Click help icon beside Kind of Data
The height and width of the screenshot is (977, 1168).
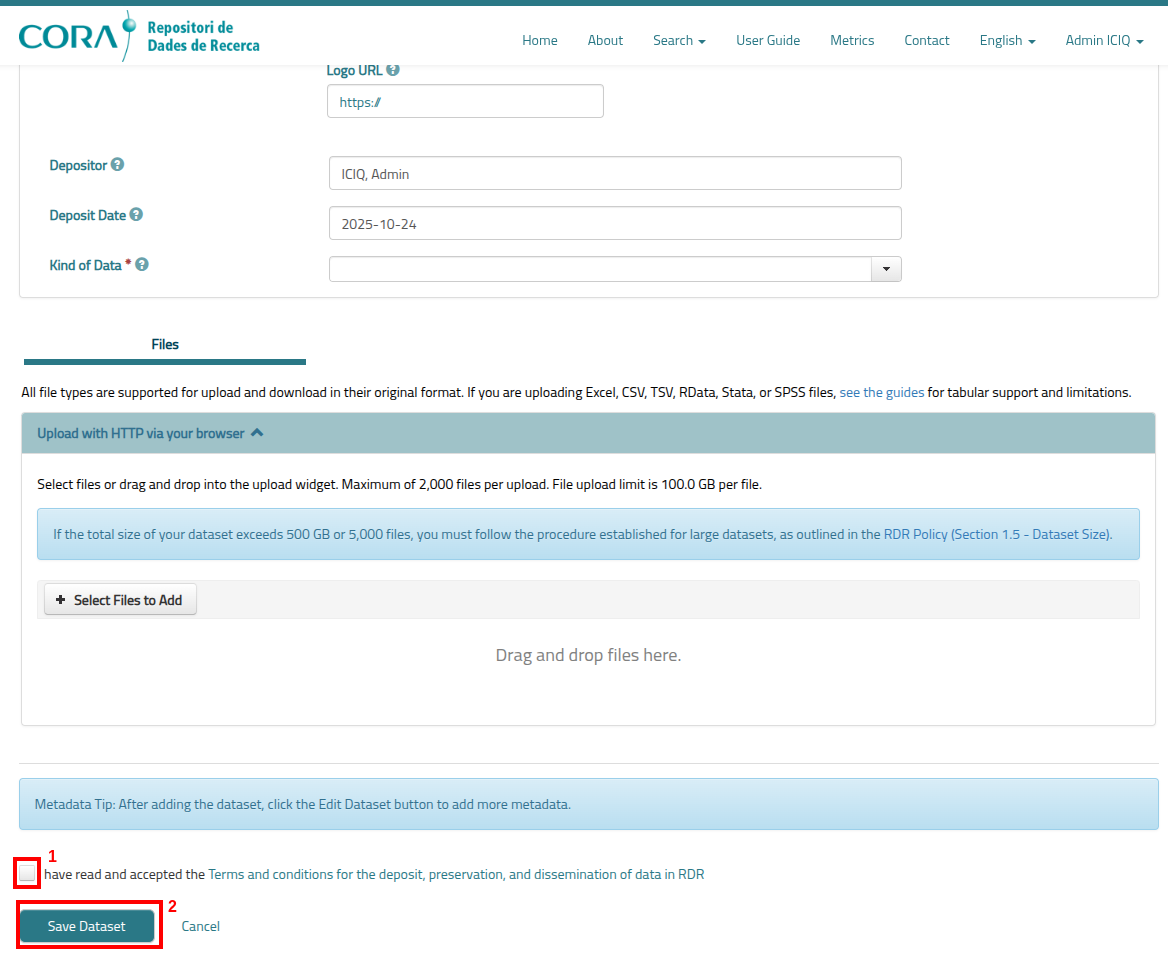click(142, 265)
